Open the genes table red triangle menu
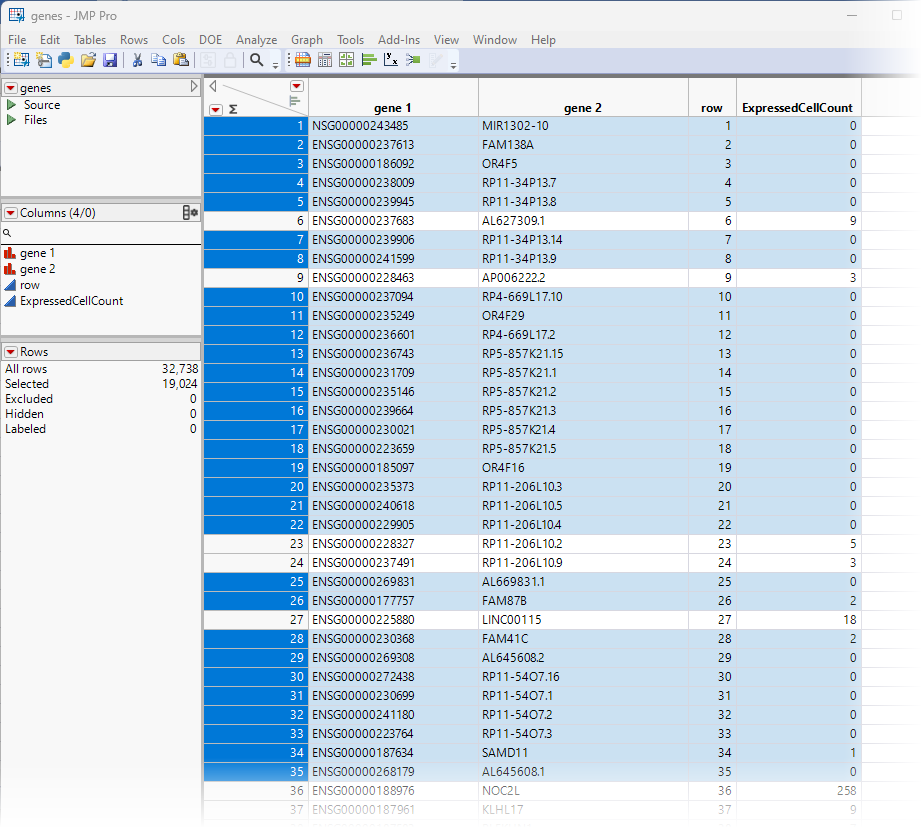 click(12, 87)
